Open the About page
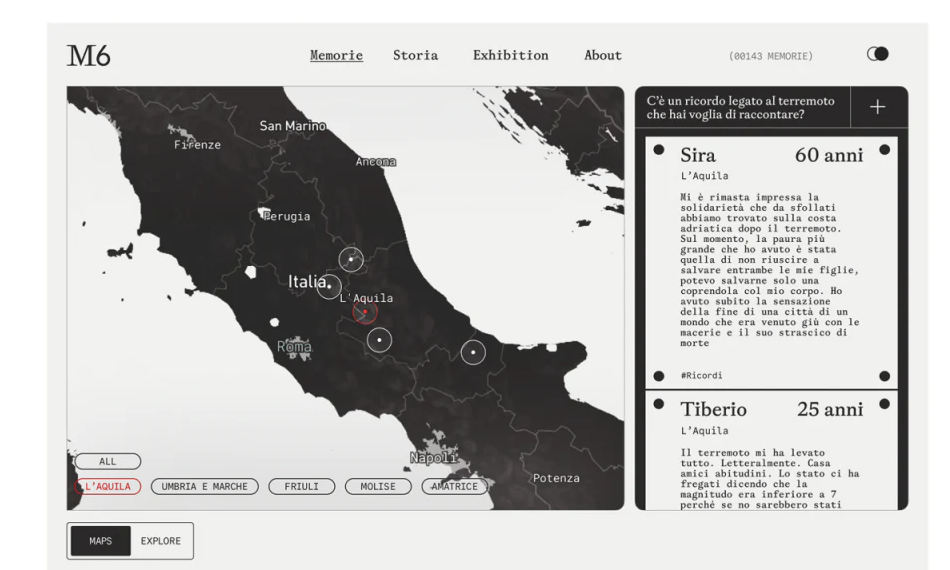950x570 pixels. (x=603, y=55)
